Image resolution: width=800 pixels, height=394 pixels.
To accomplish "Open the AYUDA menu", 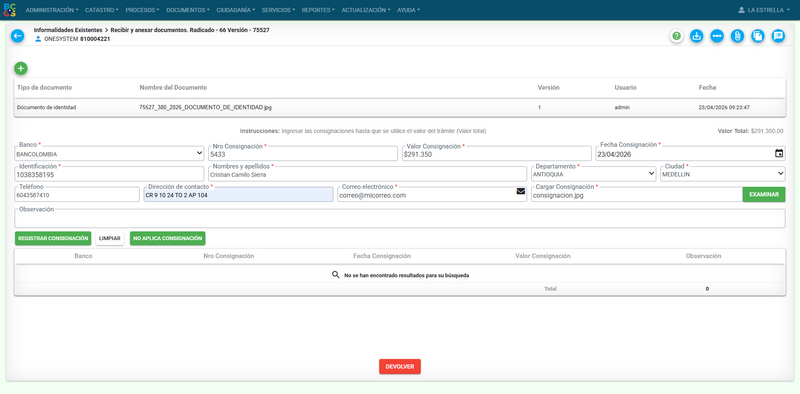I will [x=408, y=10].
